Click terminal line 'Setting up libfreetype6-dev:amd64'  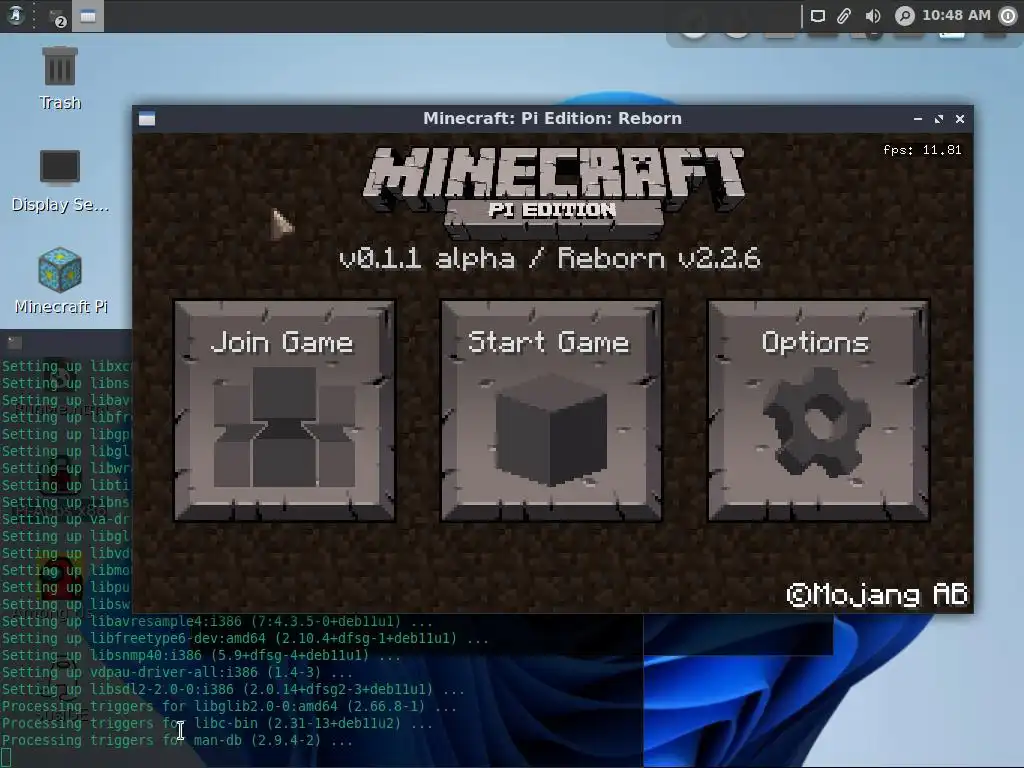[x=245, y=638]
